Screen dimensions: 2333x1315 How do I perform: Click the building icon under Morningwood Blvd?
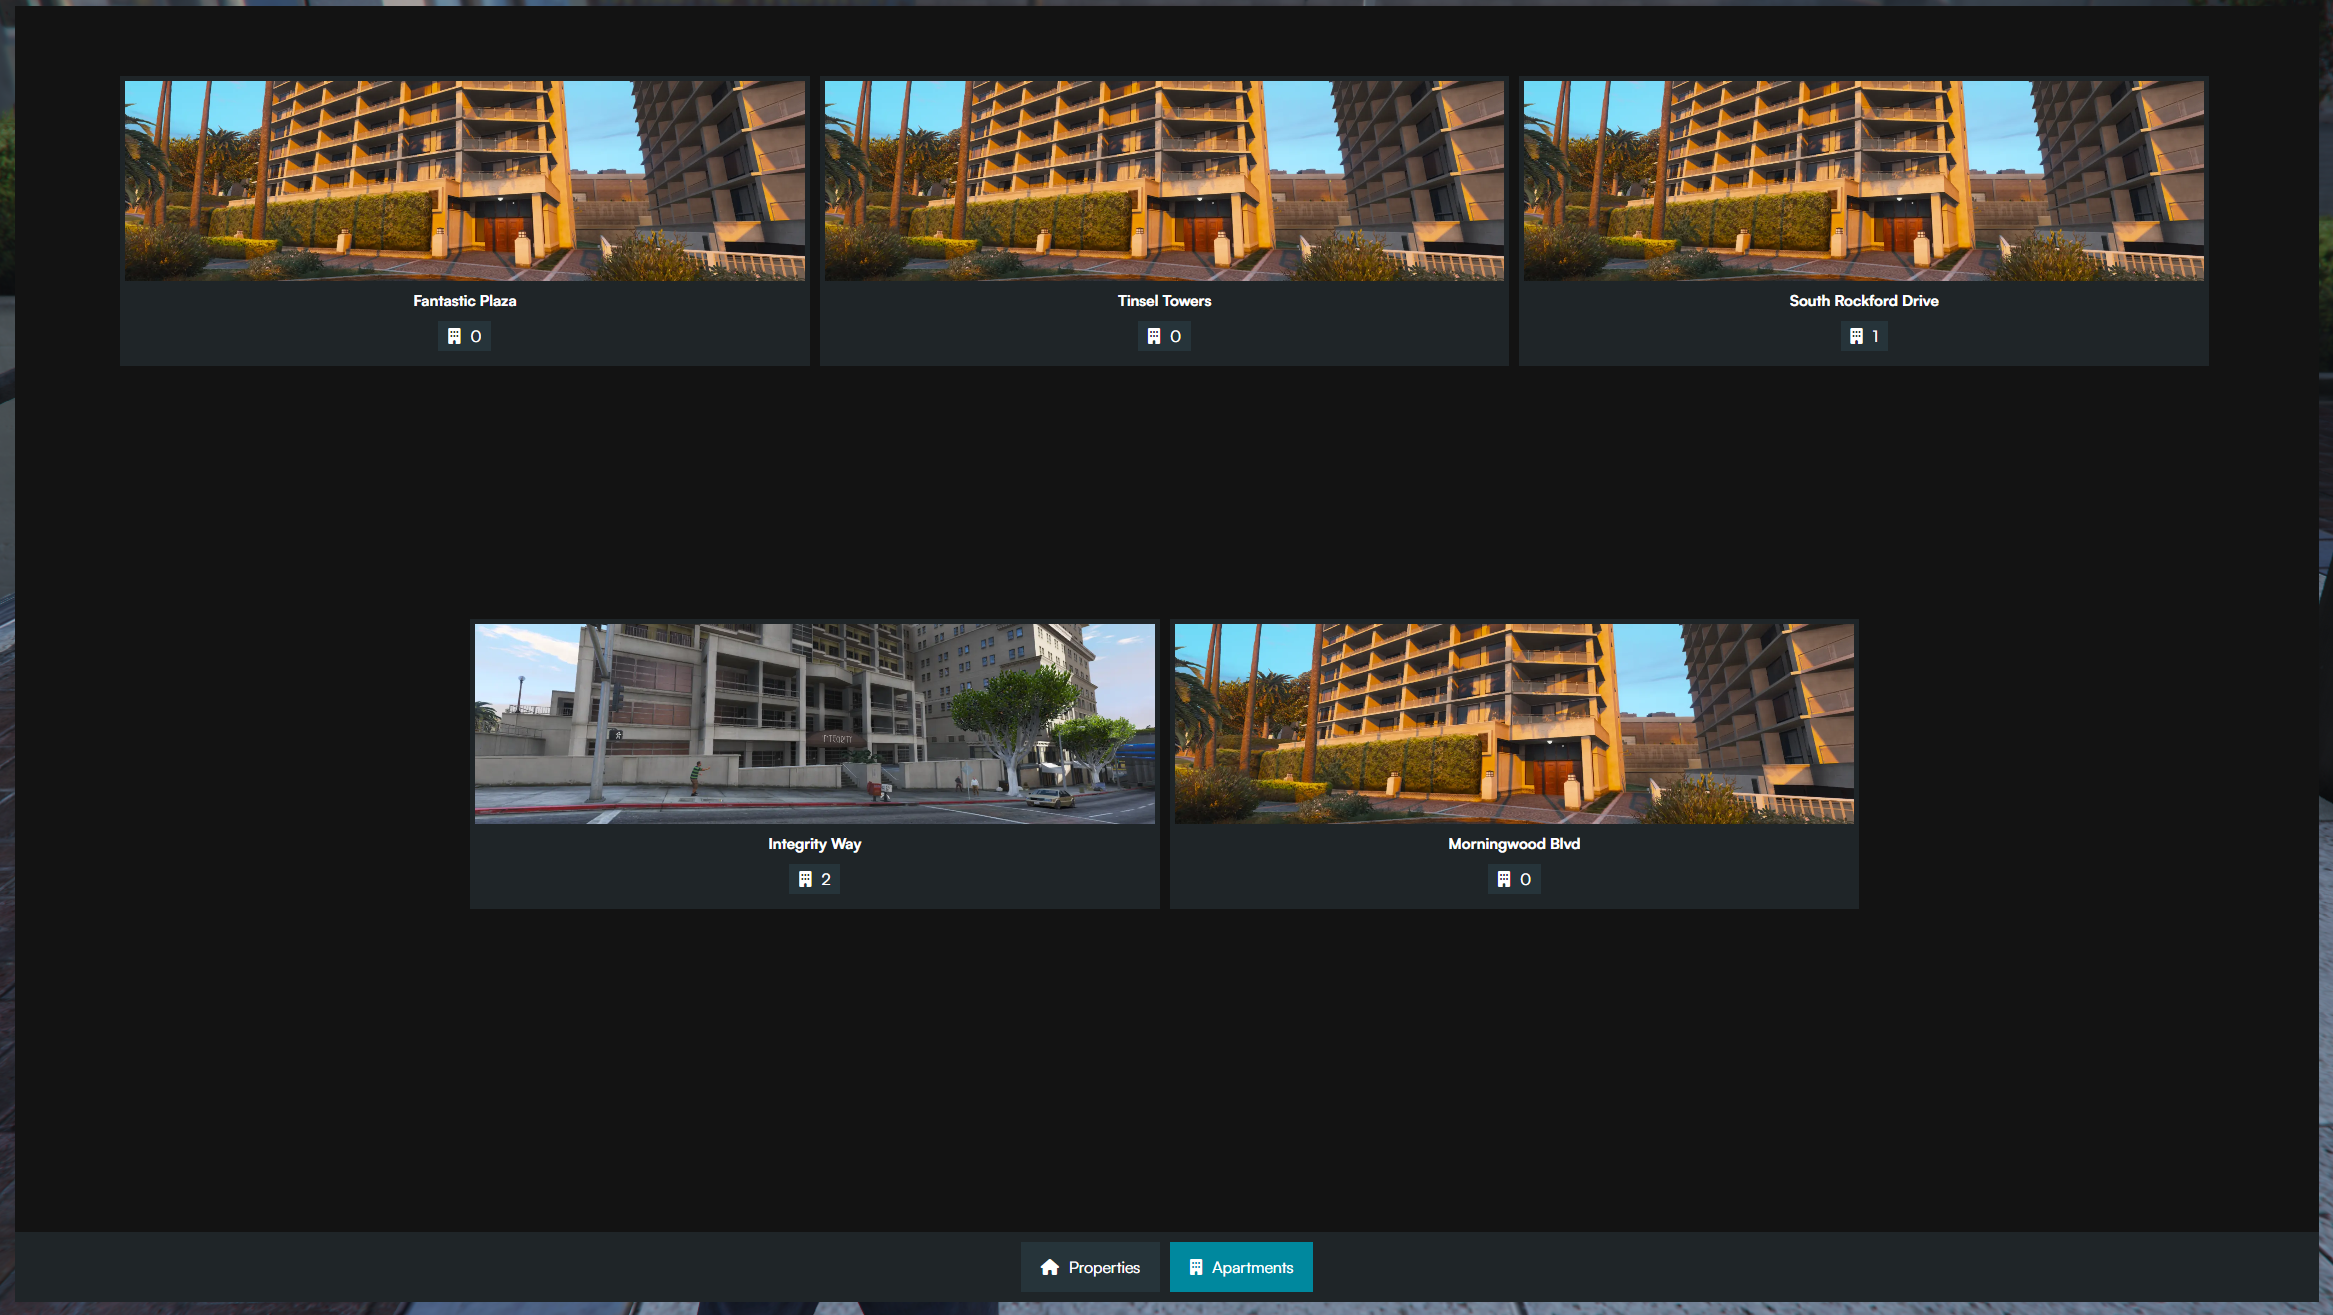pyautogui.click(x=1504, y=879)
